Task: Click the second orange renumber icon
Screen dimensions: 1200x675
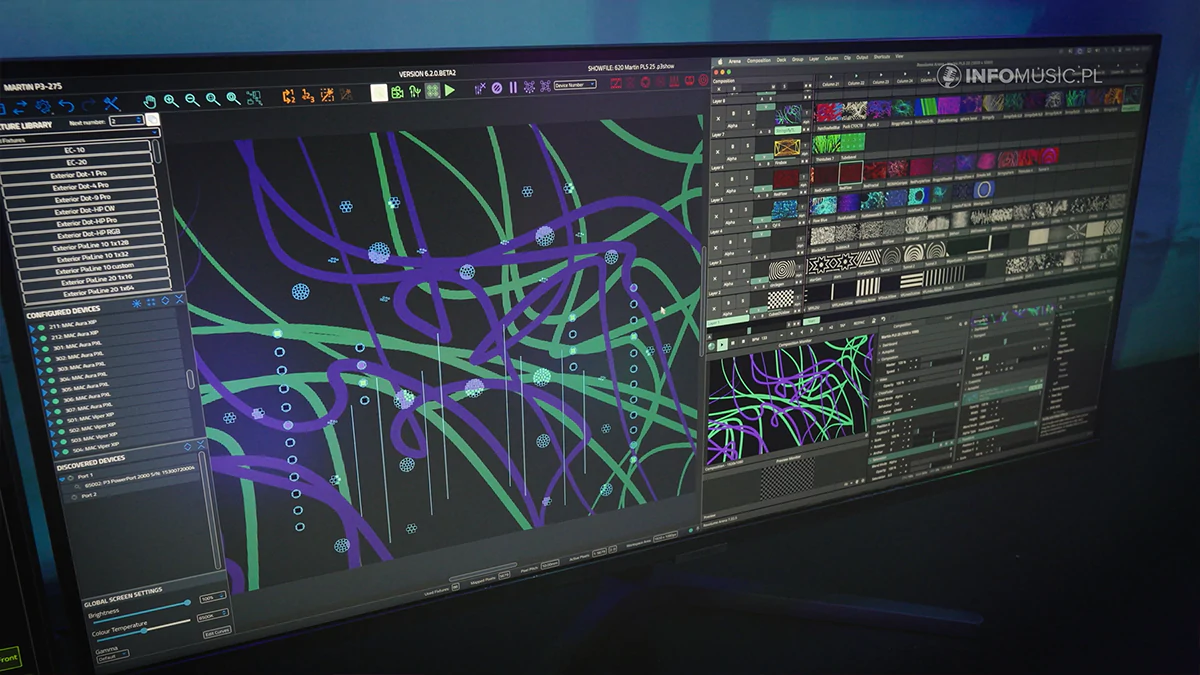Action: point(308,95)
